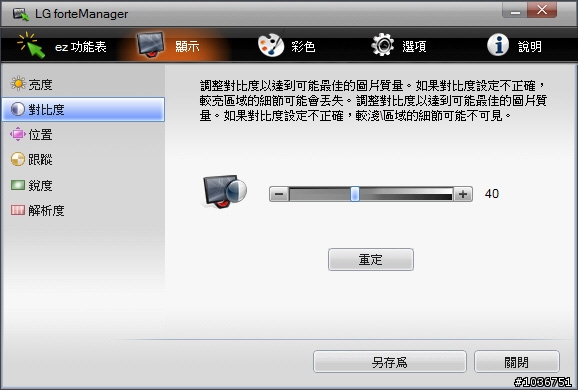Click the green cursor ez icon
The width and height of the screenshot is (578, 390).
tap(31, 45)
